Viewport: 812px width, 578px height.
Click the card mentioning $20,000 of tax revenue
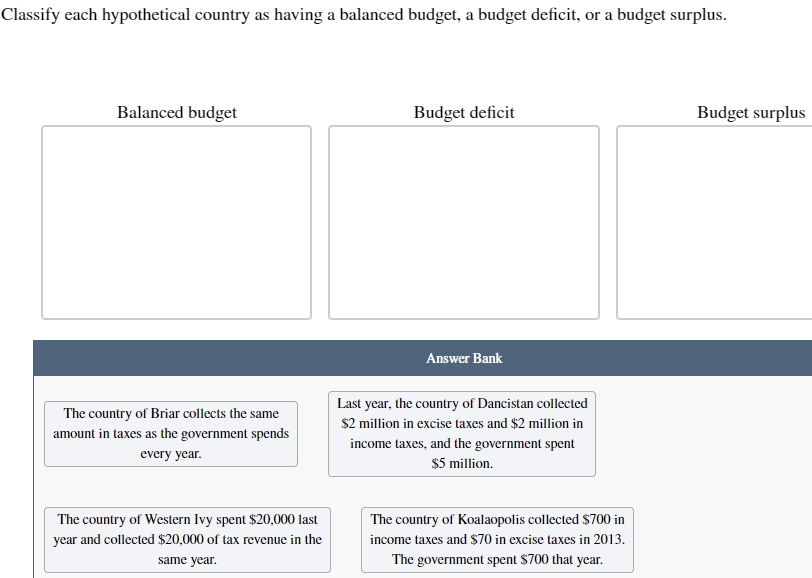click(x=188, y=539)
